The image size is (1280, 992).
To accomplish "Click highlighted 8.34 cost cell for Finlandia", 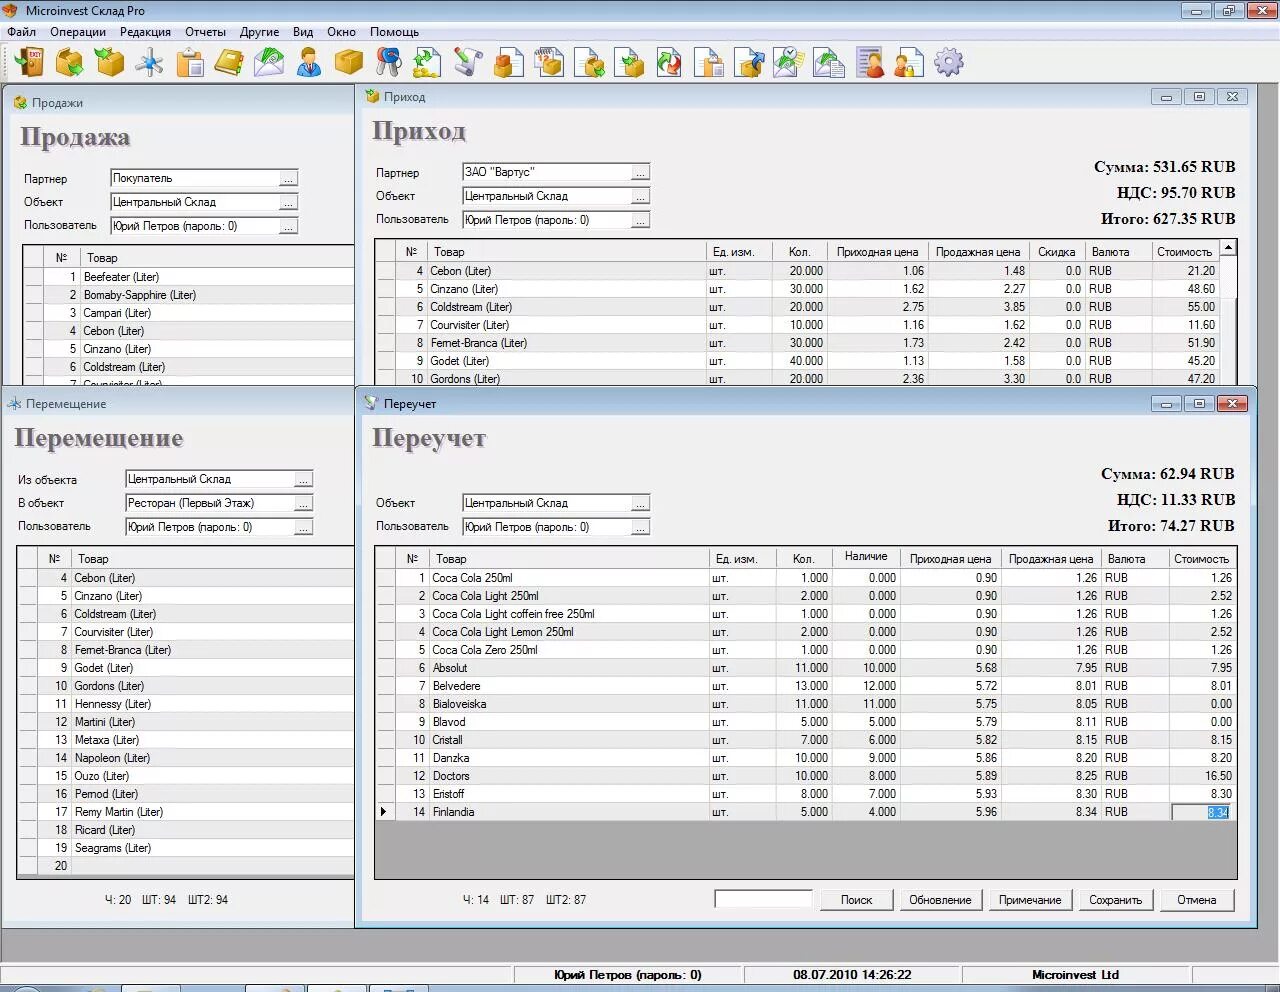I will (x=1201, y=812).
